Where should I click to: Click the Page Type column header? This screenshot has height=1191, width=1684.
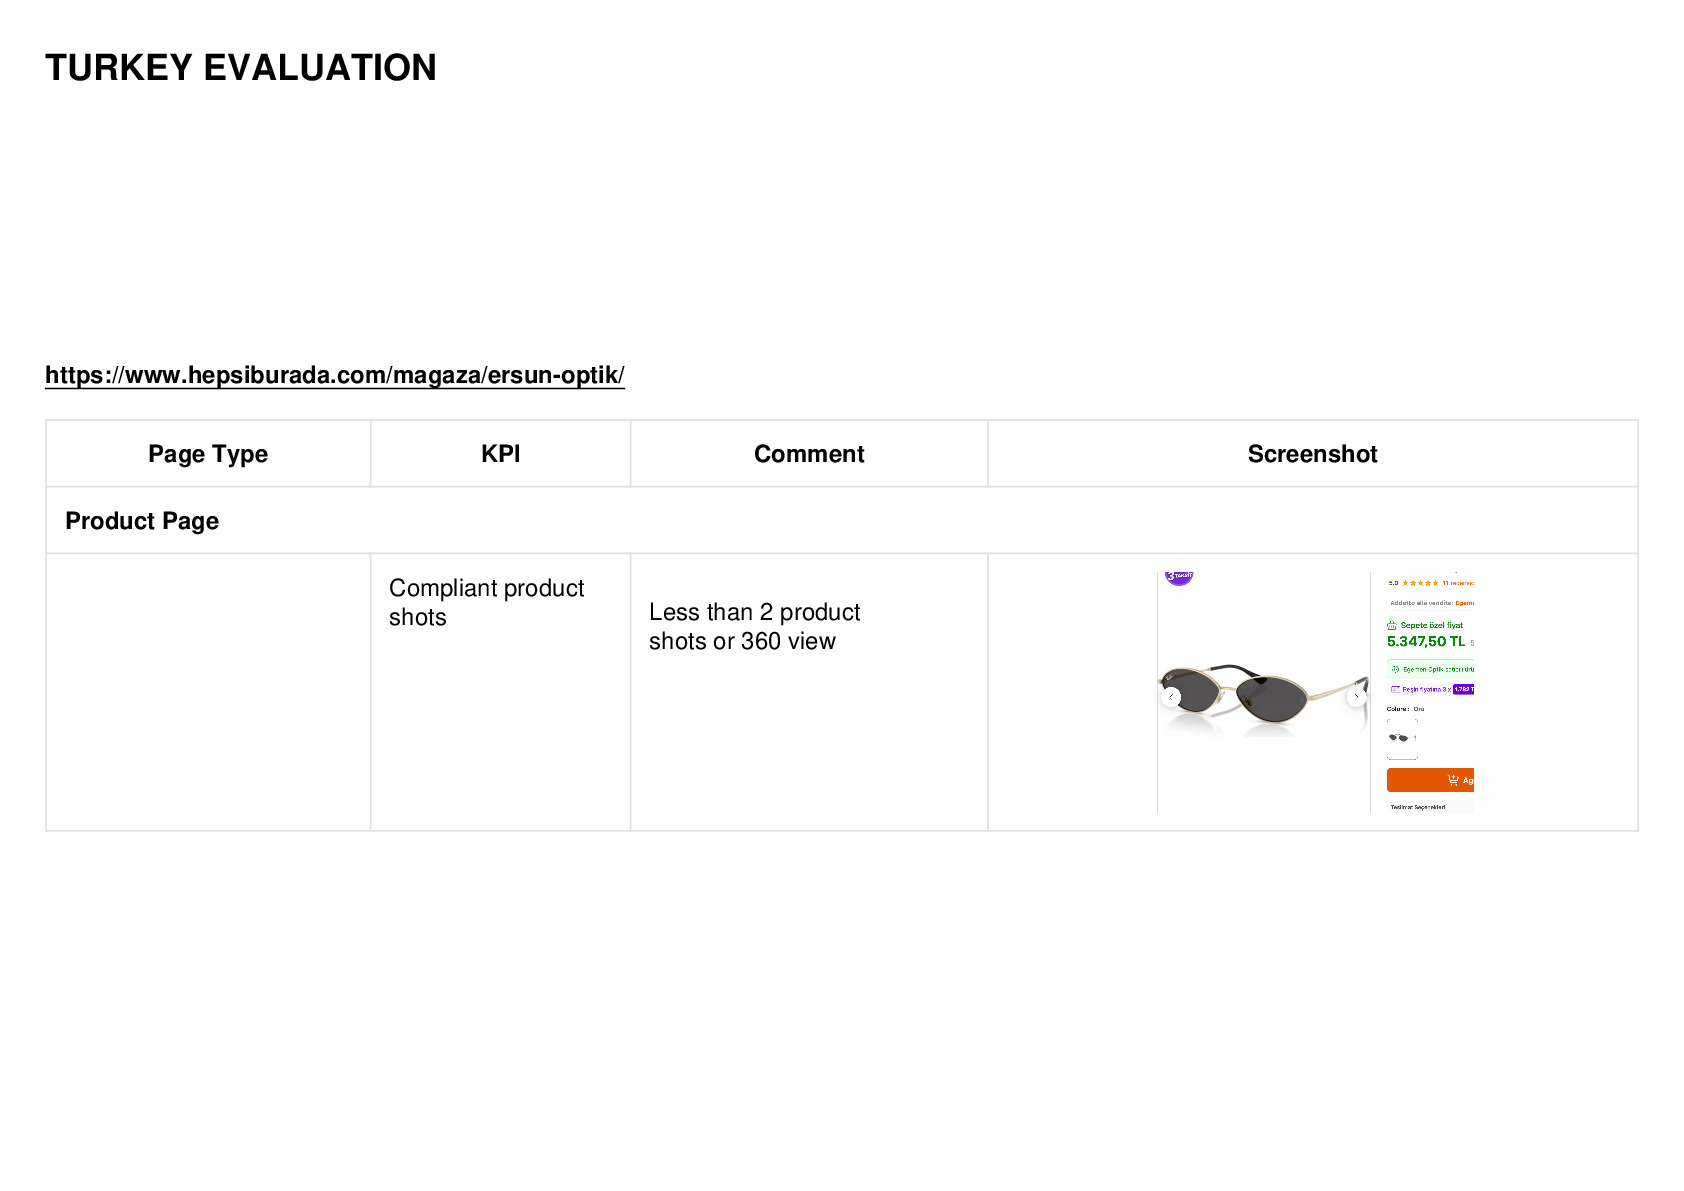tap(208, 454)
